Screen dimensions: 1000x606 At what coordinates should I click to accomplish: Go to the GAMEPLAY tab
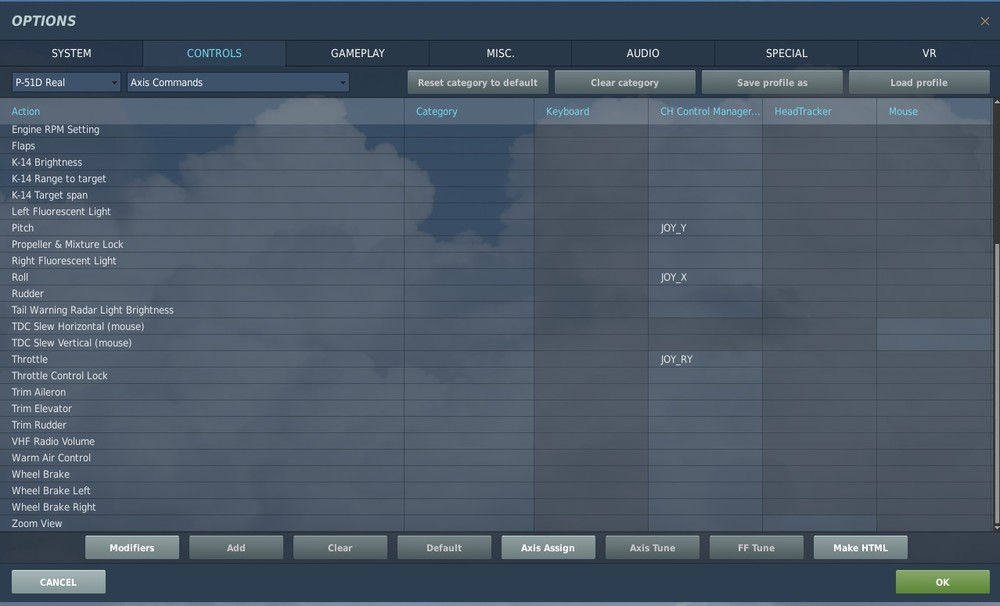click(x=357, y=53)
